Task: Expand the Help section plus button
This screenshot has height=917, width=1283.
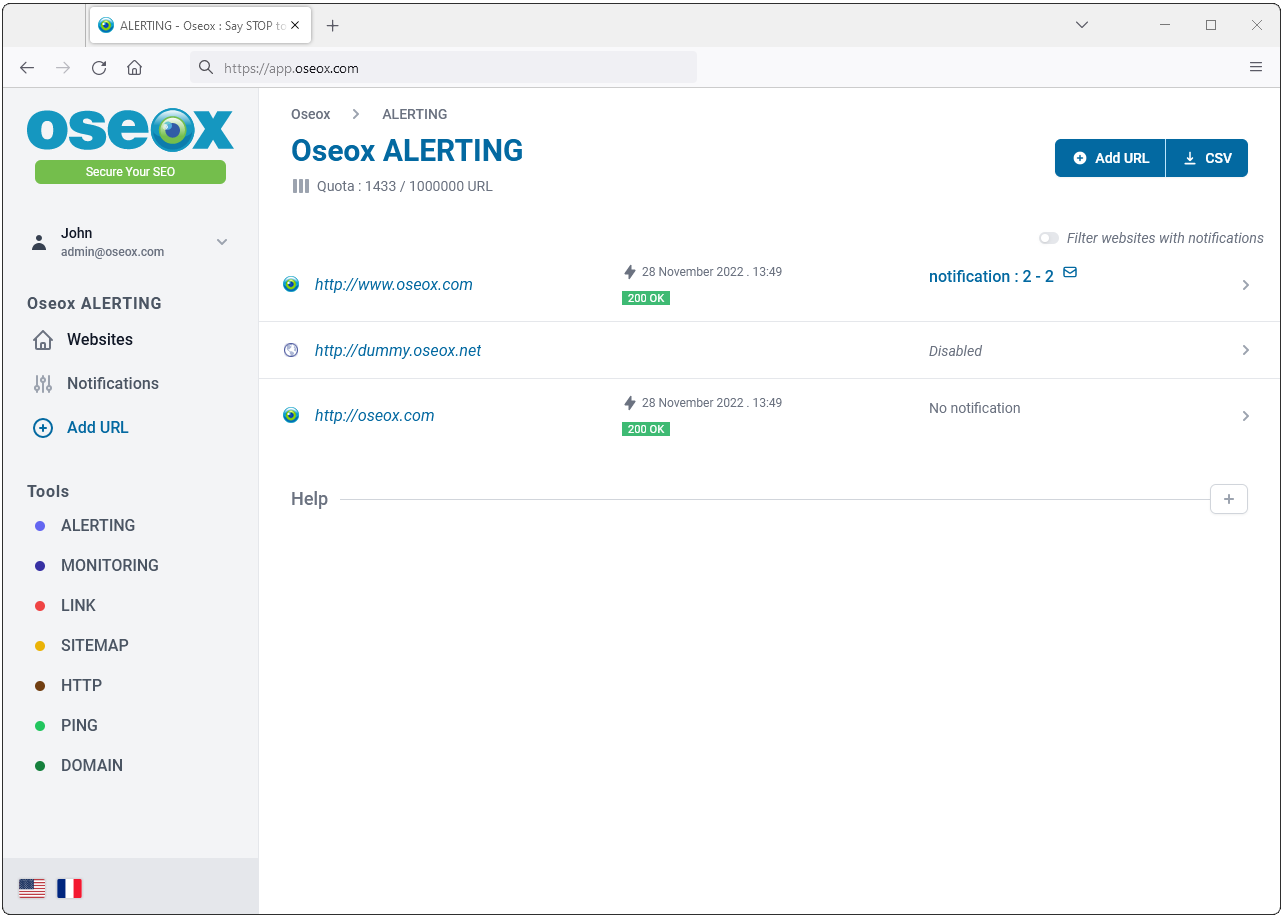Action: pyautogui.click(x=1229, y=499)
